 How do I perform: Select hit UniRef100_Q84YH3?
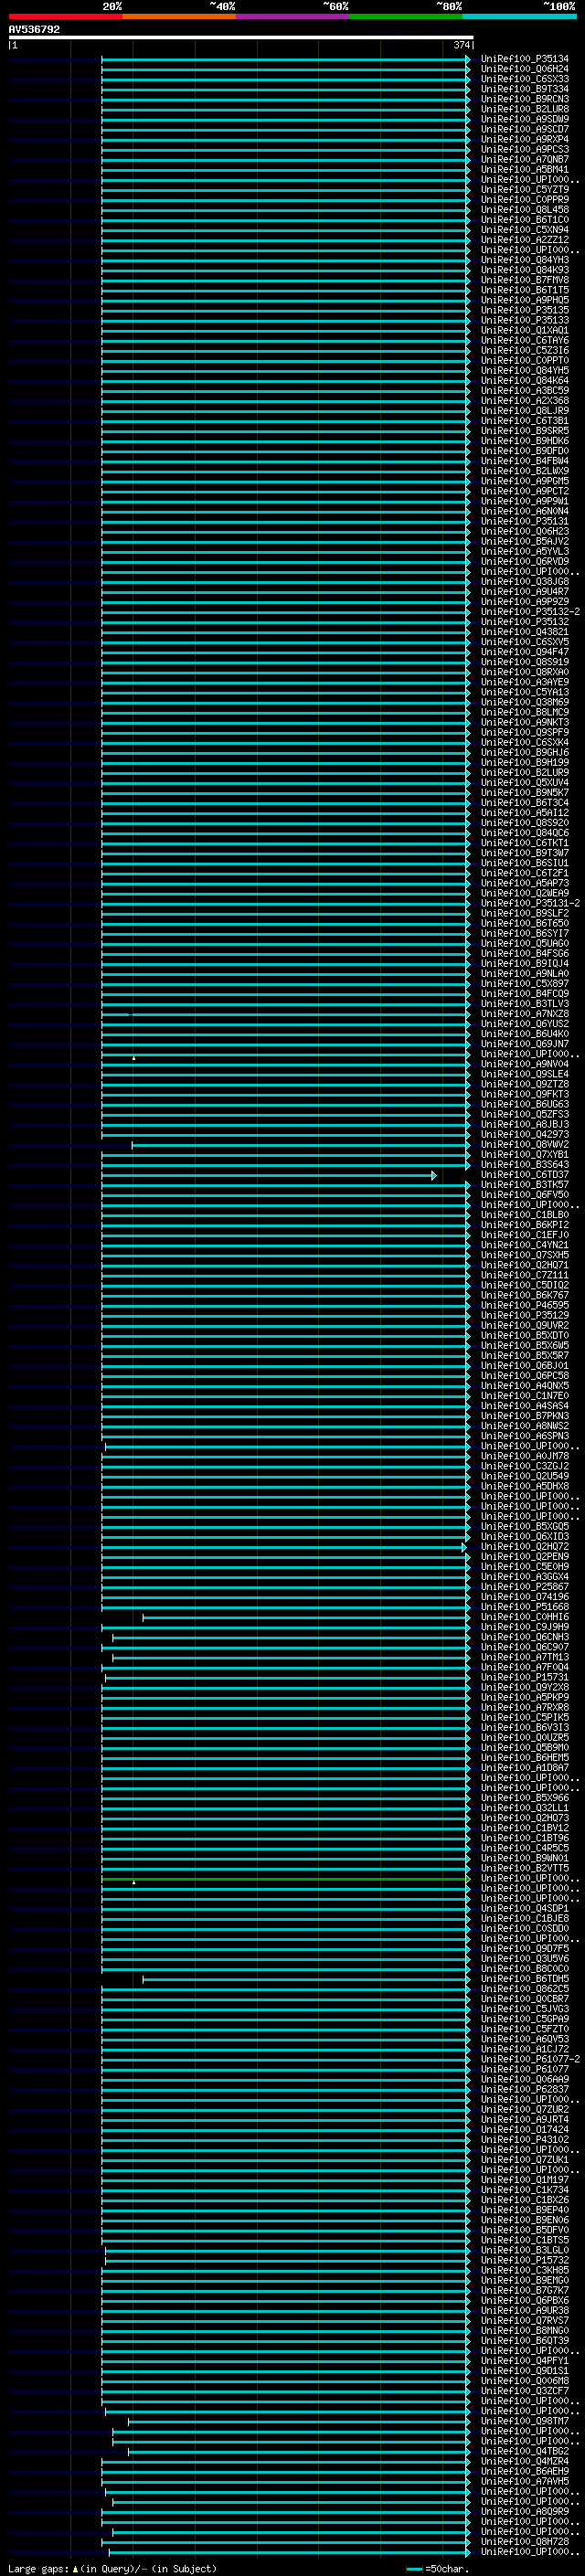(525, 260)
